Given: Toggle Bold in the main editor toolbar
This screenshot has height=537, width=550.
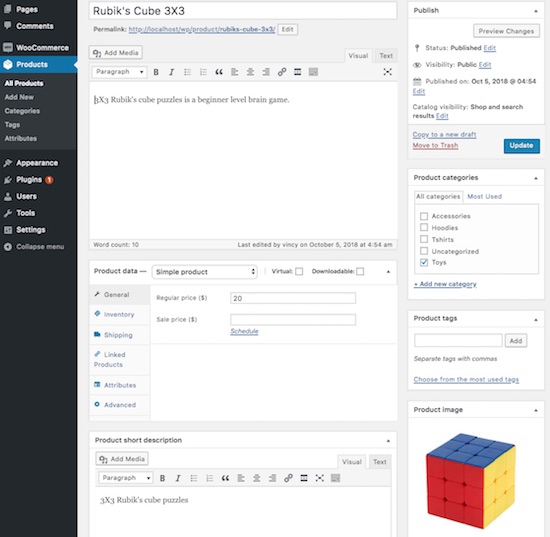Looking at the screenshot, I should click(156, 72).
